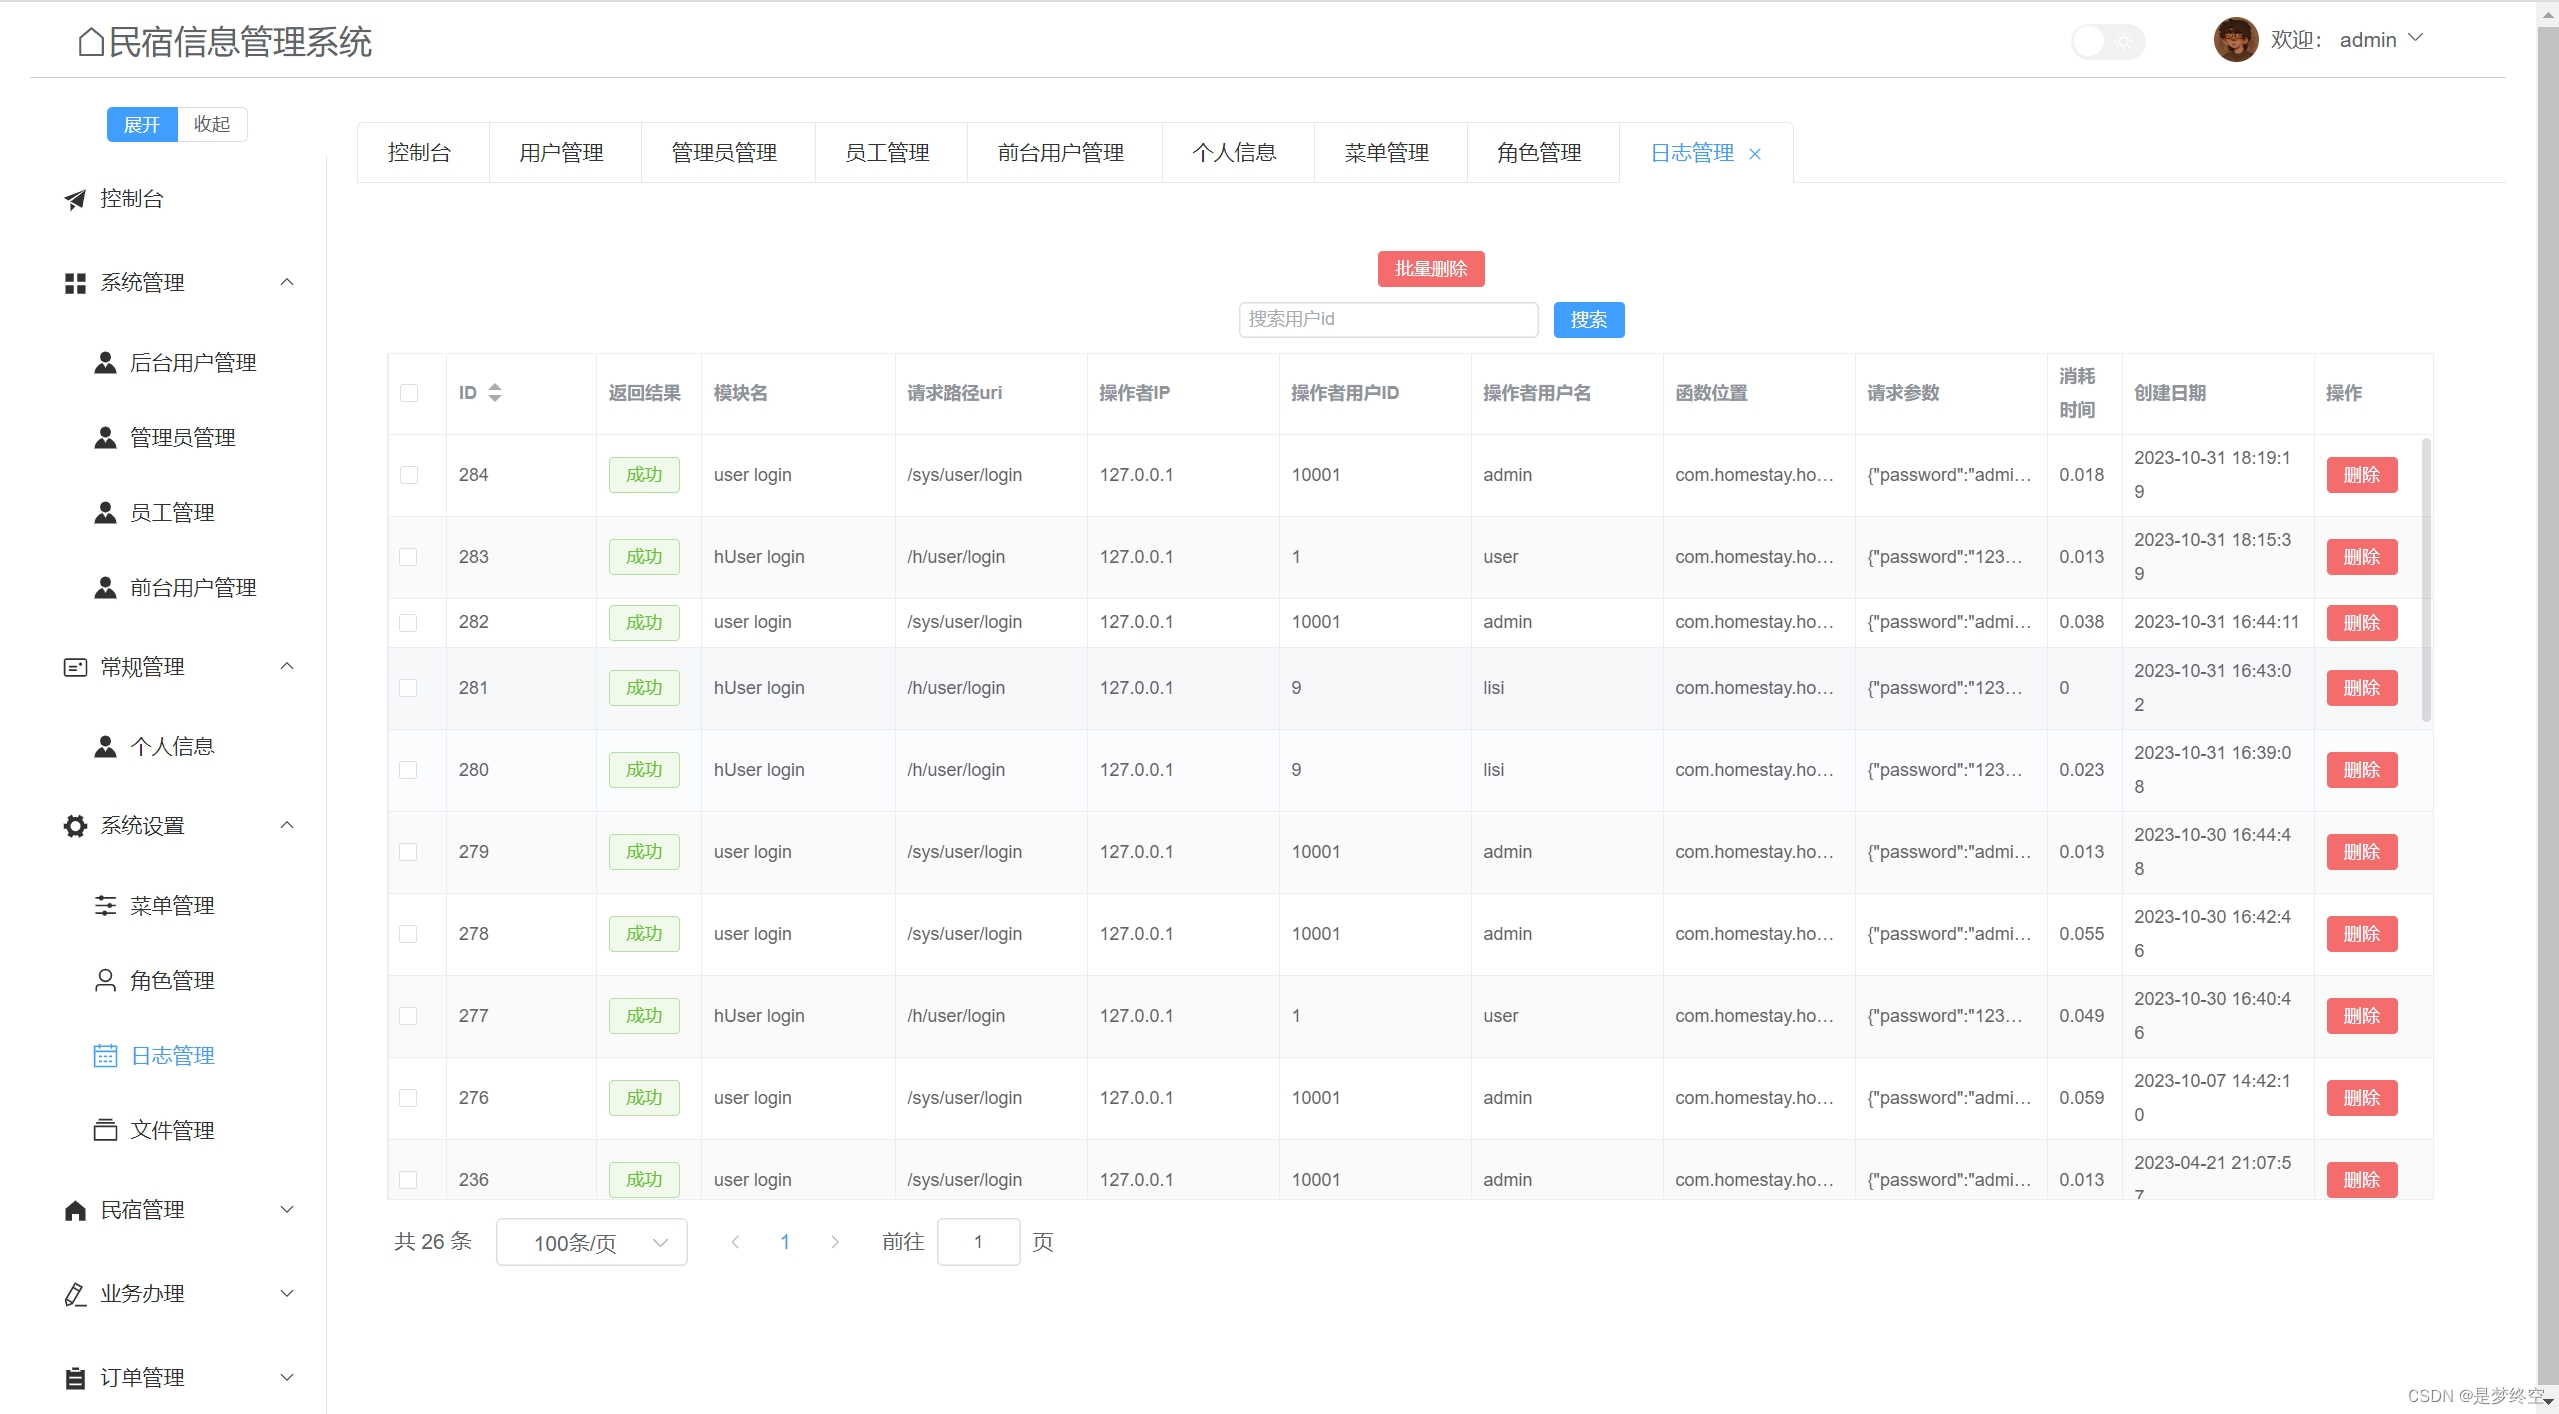Click the user icon for 个人信息 in sidebar
2559x1414 pixels.
[105, 747]
